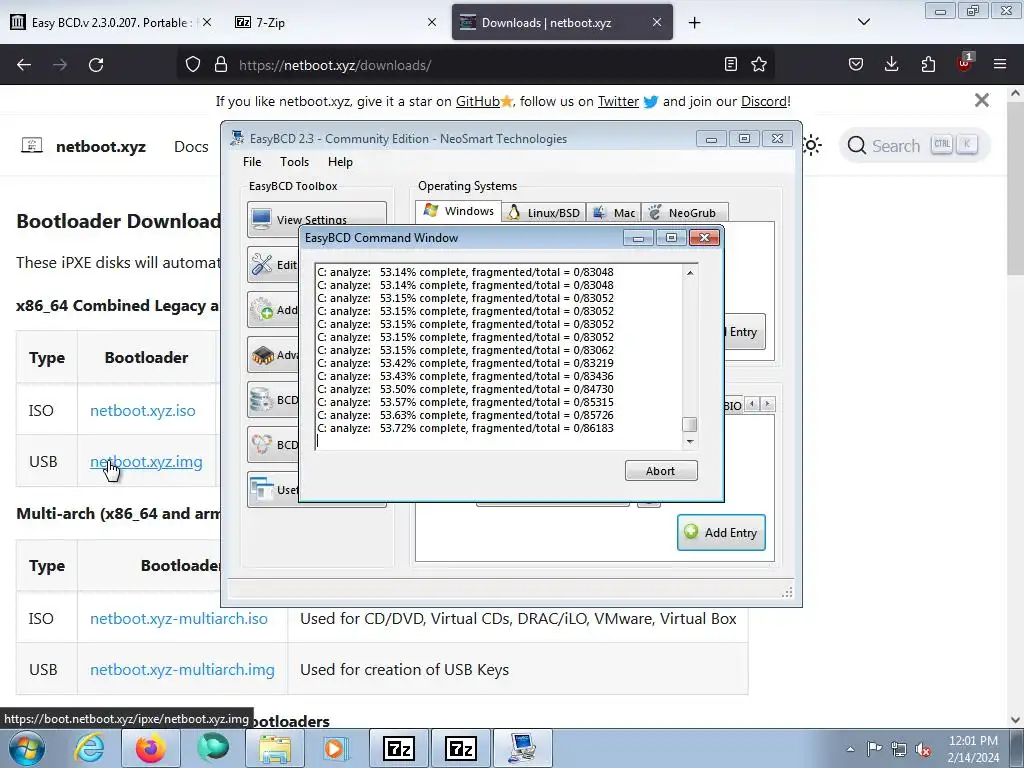Click the BCD Deployment icon
The height and width of the screenshot is (768, 1024).
[x=262, y=445]
